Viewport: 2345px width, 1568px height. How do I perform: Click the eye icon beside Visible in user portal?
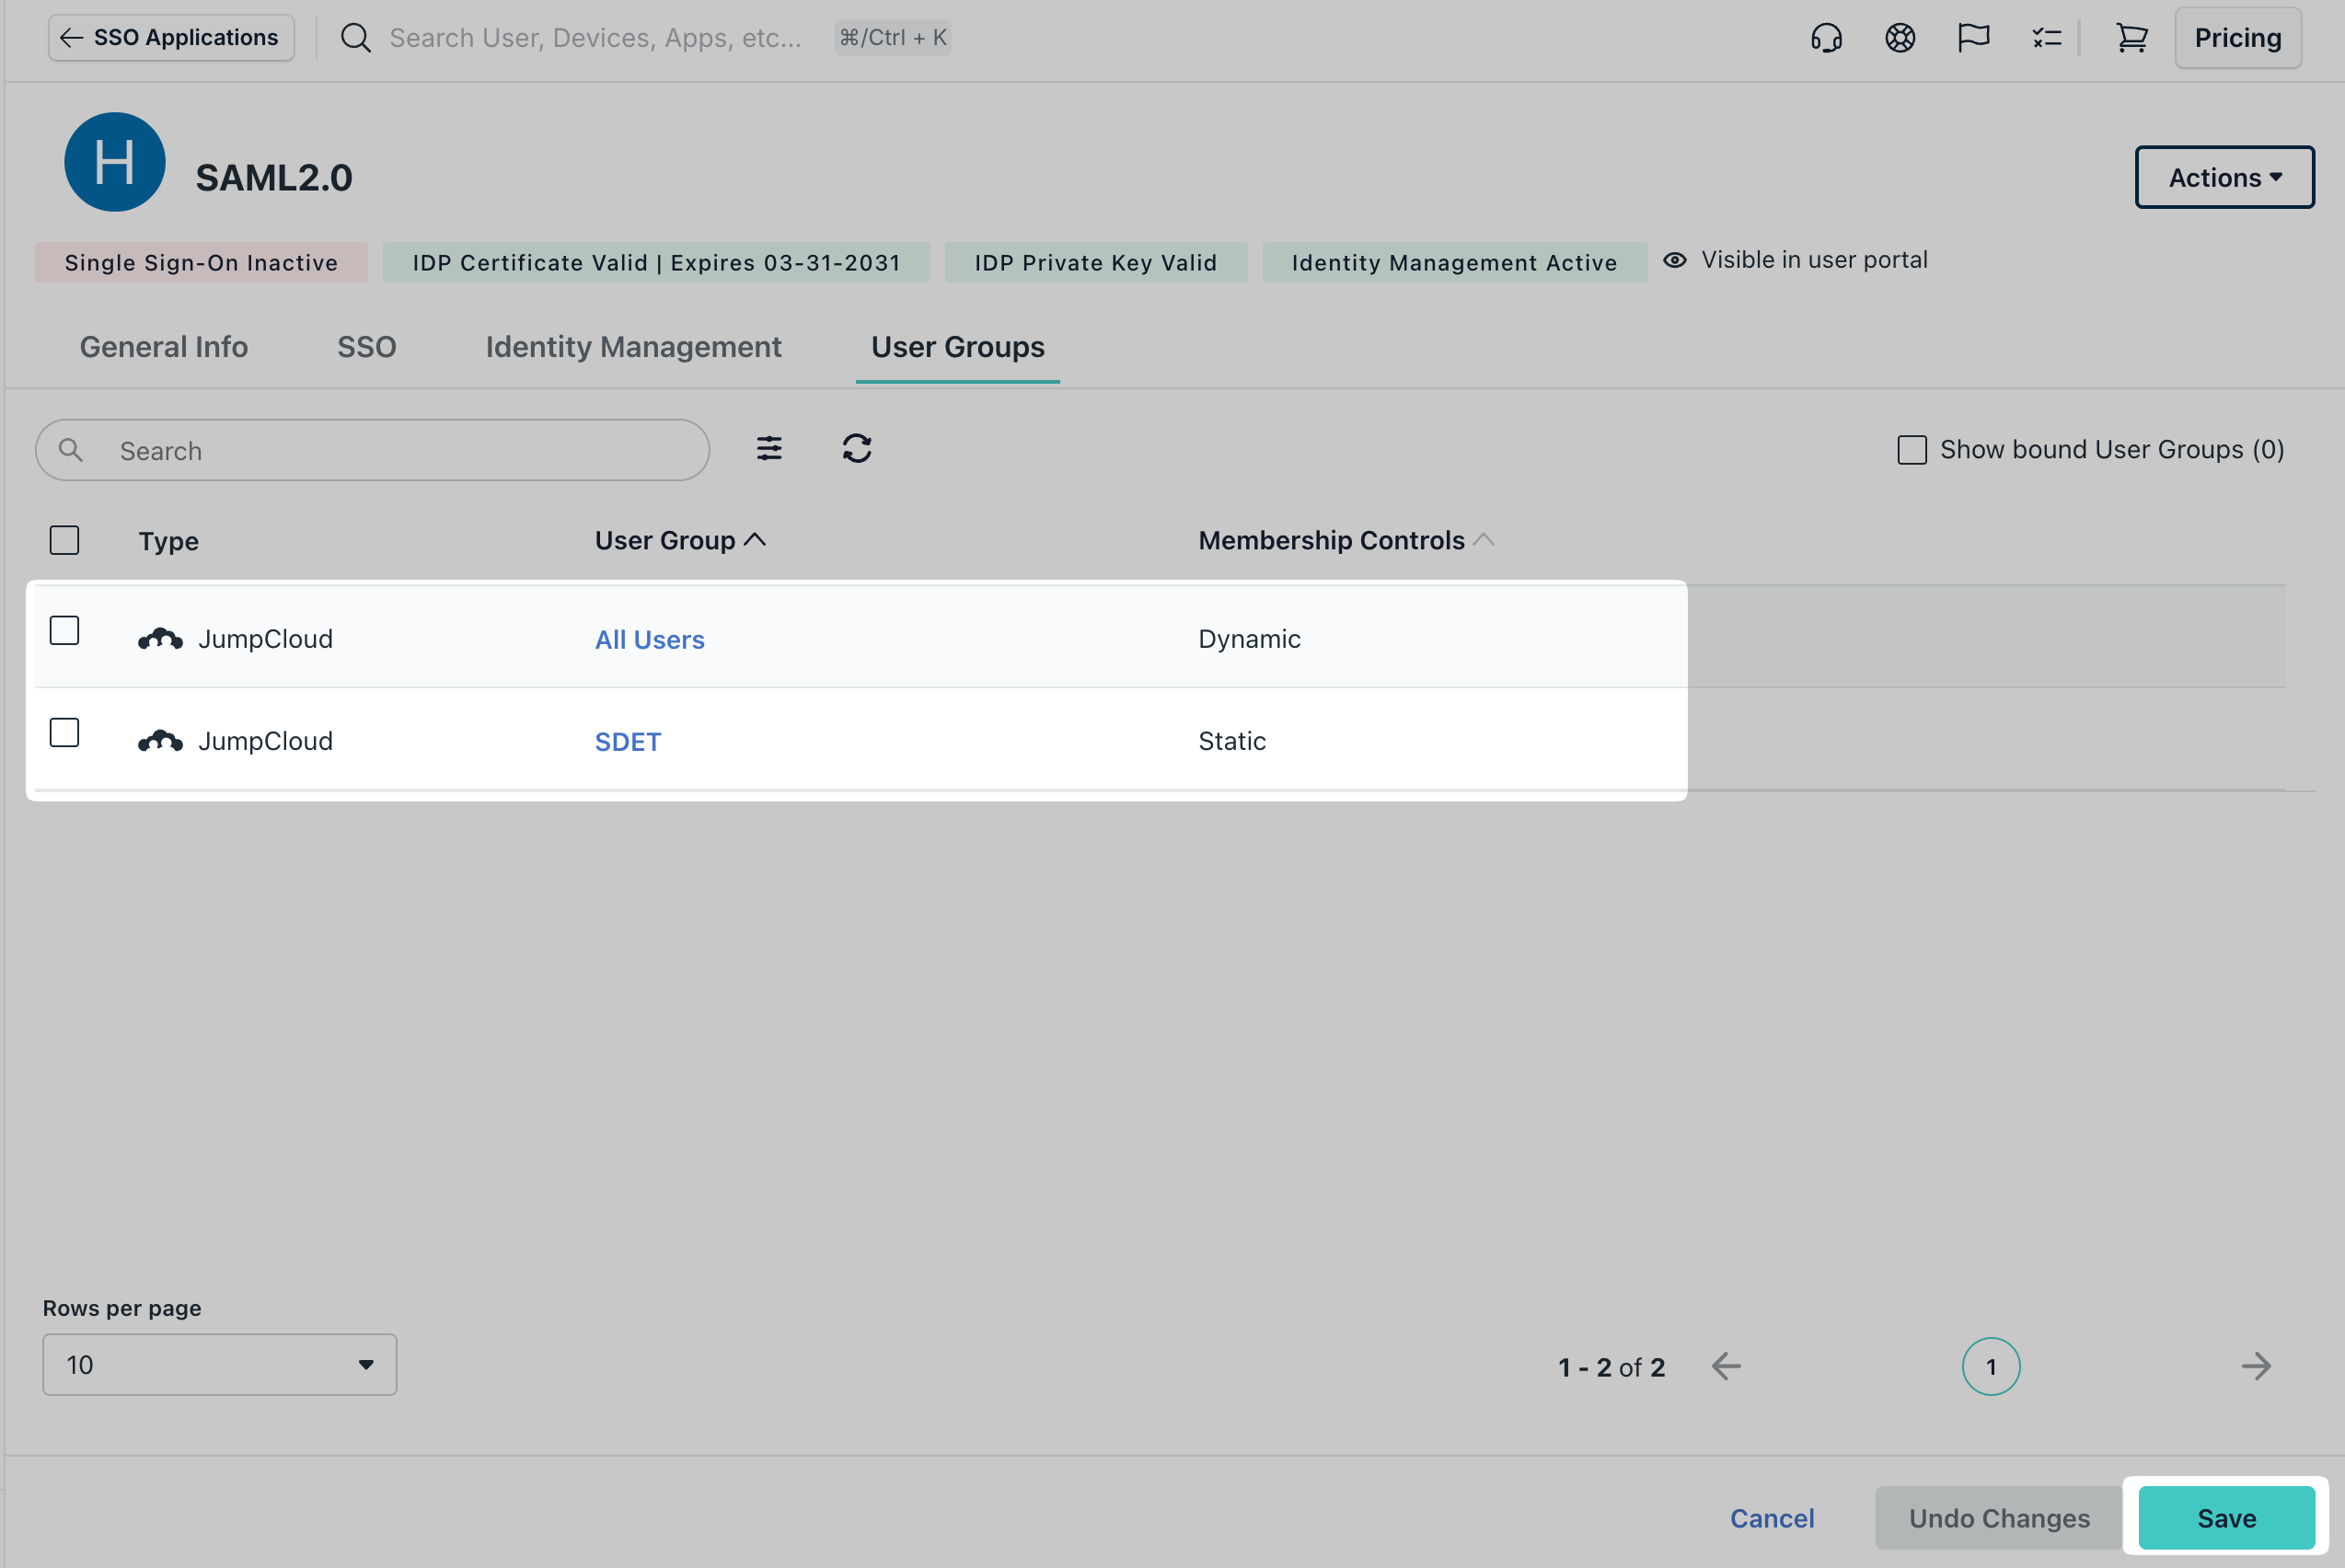[x=1675, y=259]
